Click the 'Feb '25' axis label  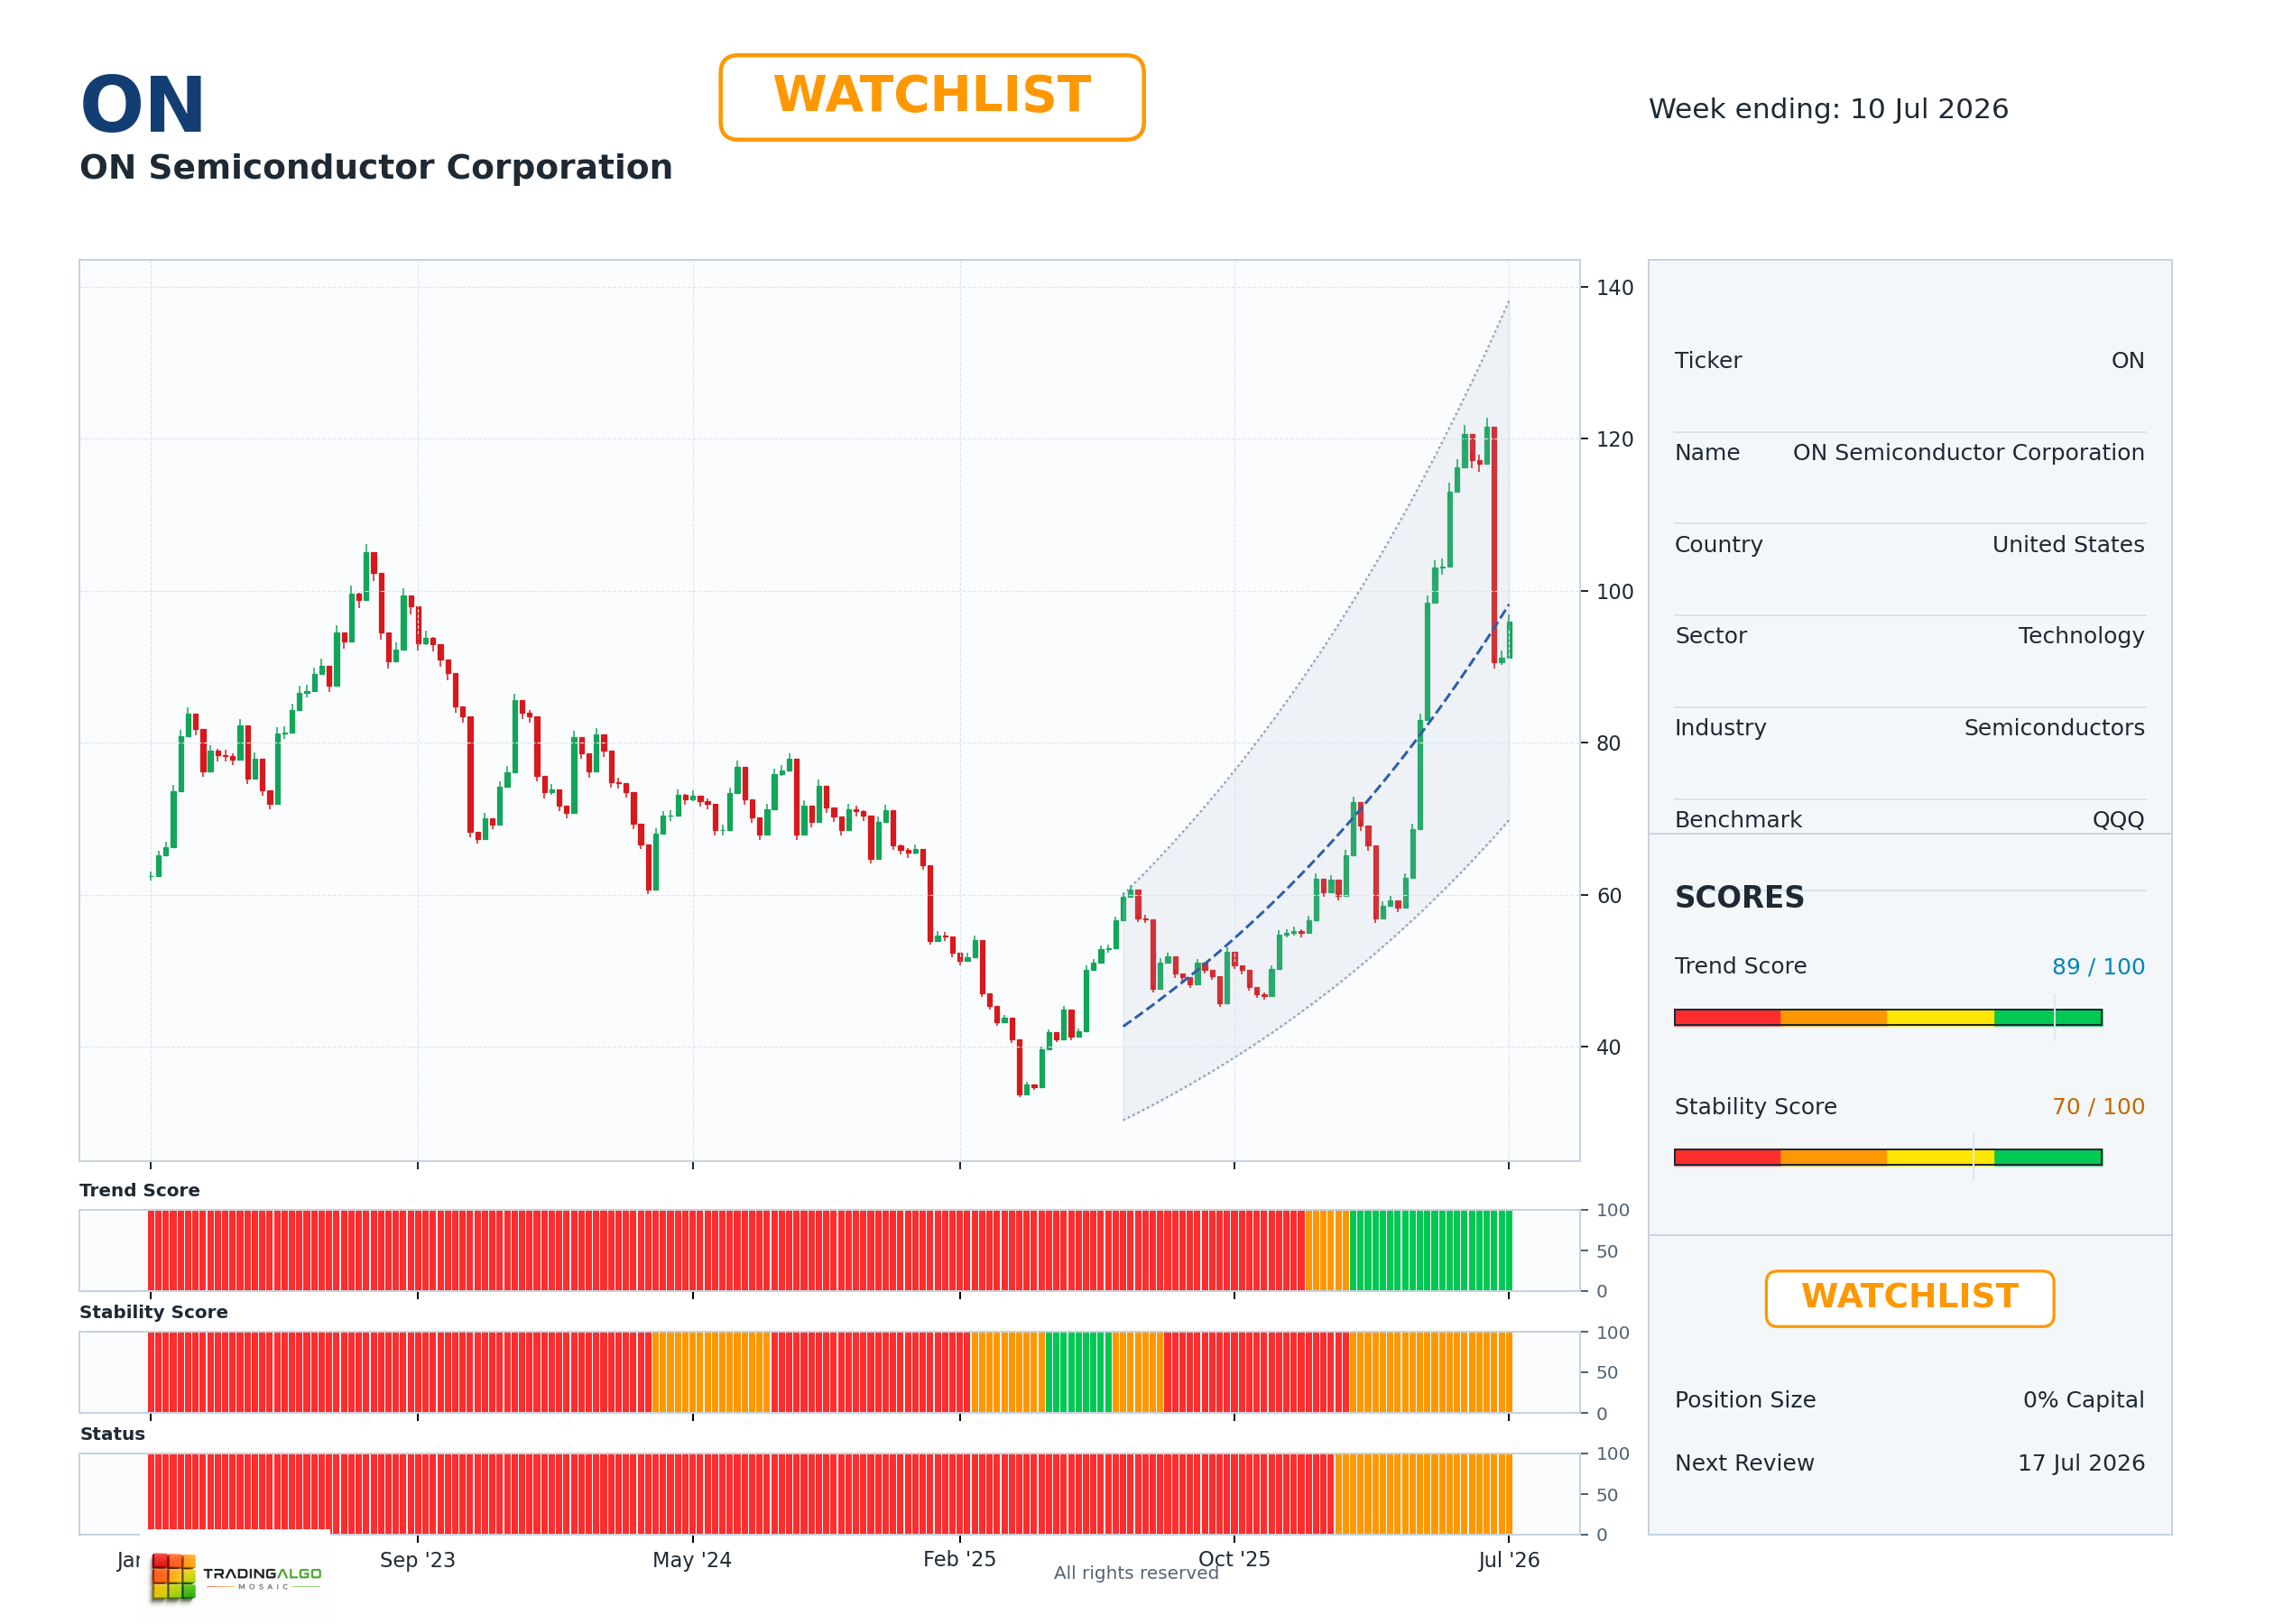959,1560
